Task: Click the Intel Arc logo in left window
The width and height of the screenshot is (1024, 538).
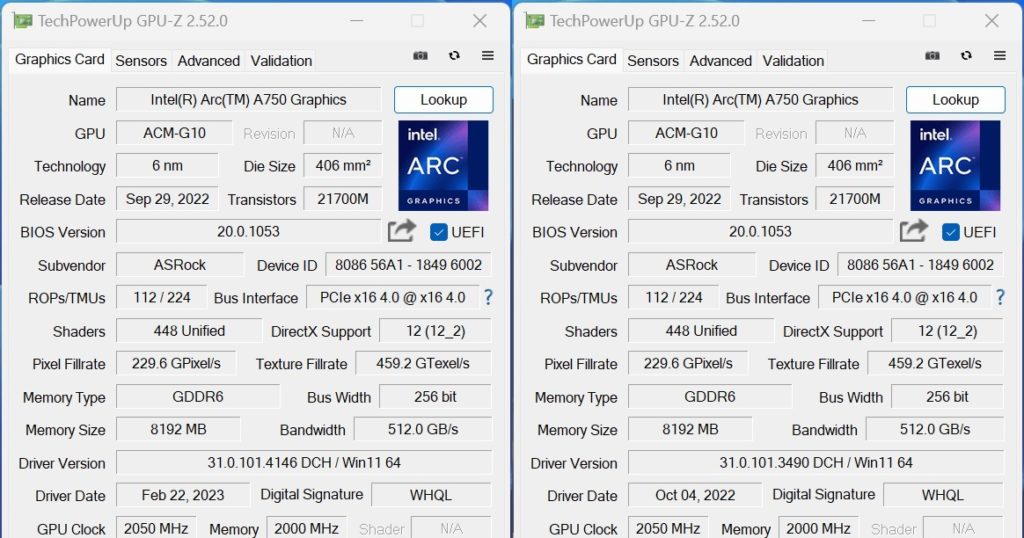Action: click(443, 165)
